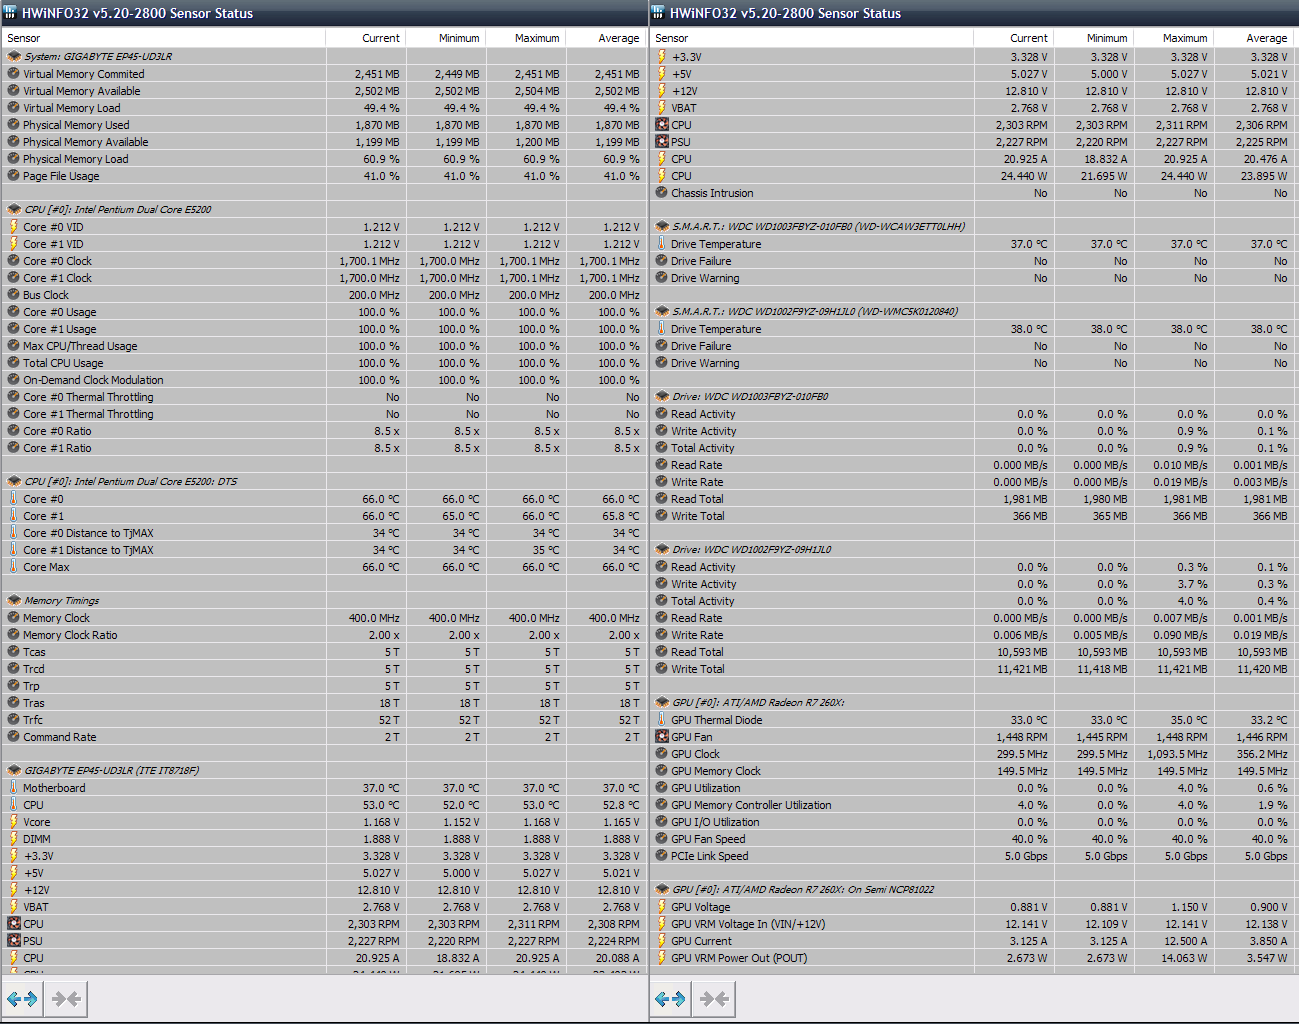Click the blue expand arrows button in right window

(670, 999)
